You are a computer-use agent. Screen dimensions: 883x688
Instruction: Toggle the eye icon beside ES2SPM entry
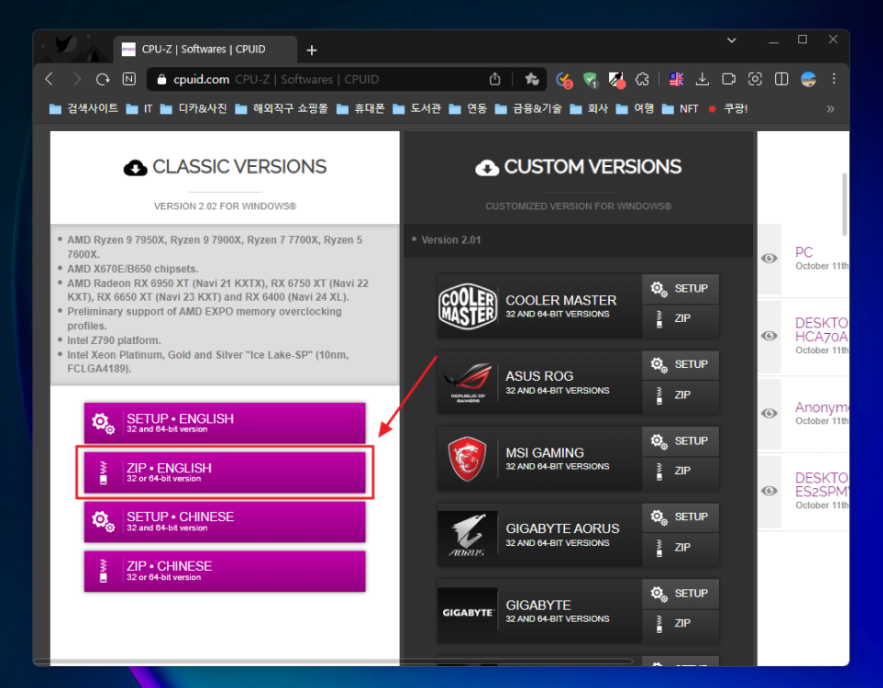(x=769, y=491)
